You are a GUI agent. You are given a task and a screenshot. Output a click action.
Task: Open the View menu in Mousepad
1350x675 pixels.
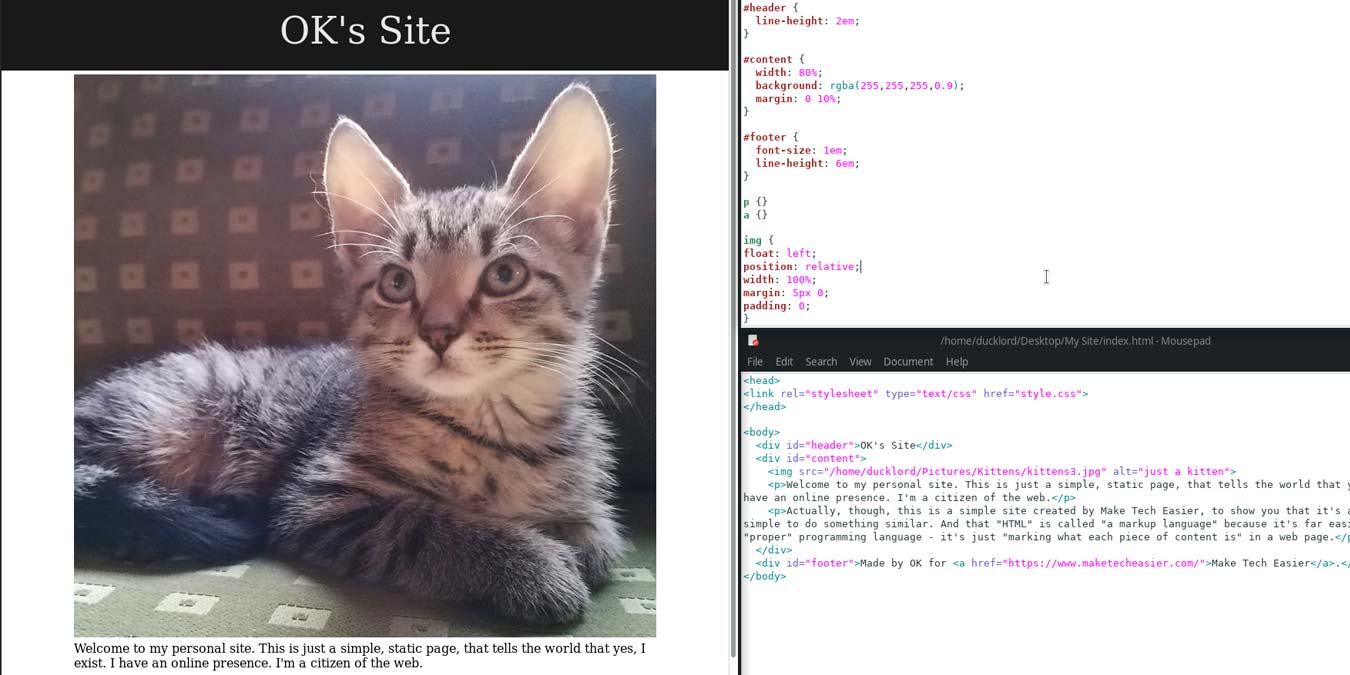pyautogui.click(x=860, y=361)
